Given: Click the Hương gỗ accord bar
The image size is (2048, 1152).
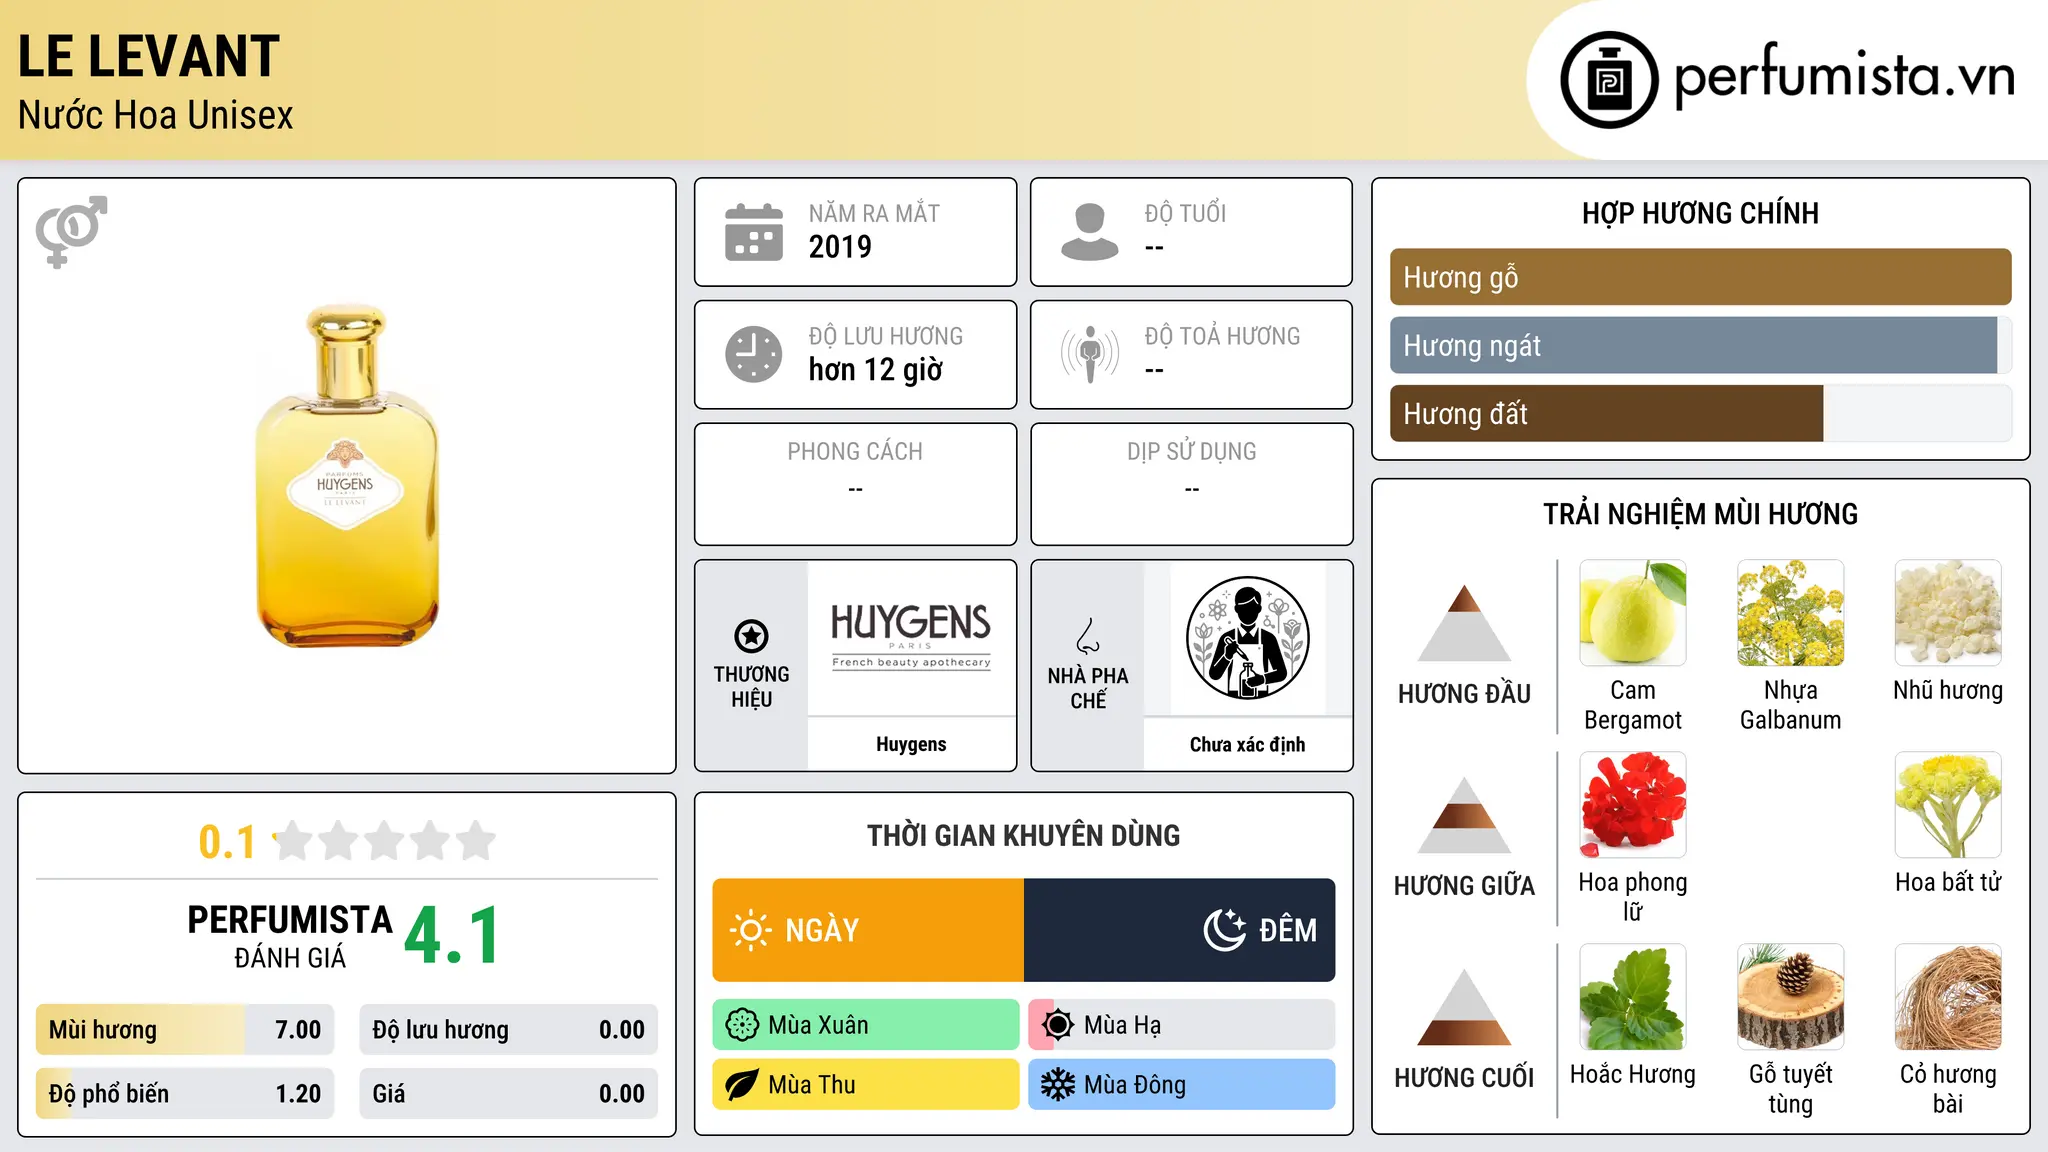Looking at the screenshot, I should [x=1700, y=277].
